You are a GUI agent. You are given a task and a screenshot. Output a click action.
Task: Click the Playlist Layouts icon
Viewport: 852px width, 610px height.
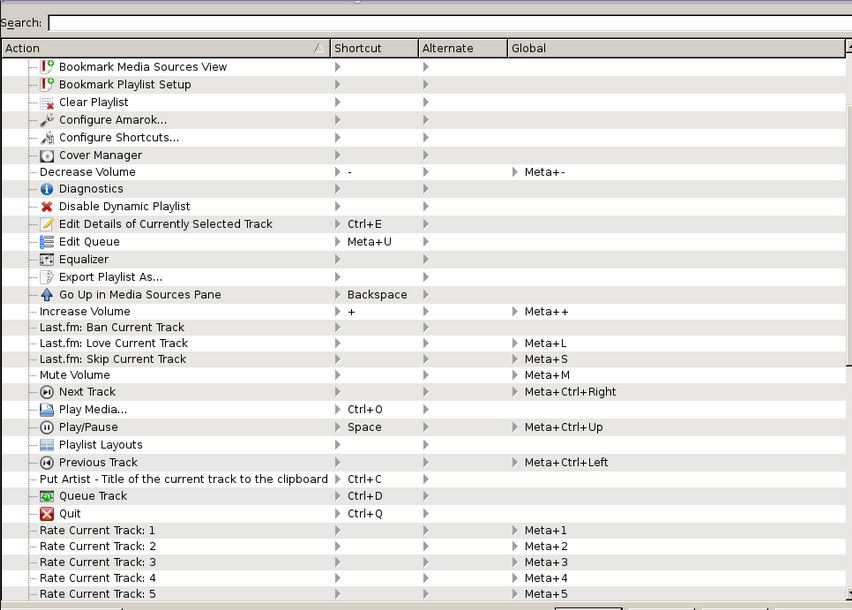(x=47, y=445)
